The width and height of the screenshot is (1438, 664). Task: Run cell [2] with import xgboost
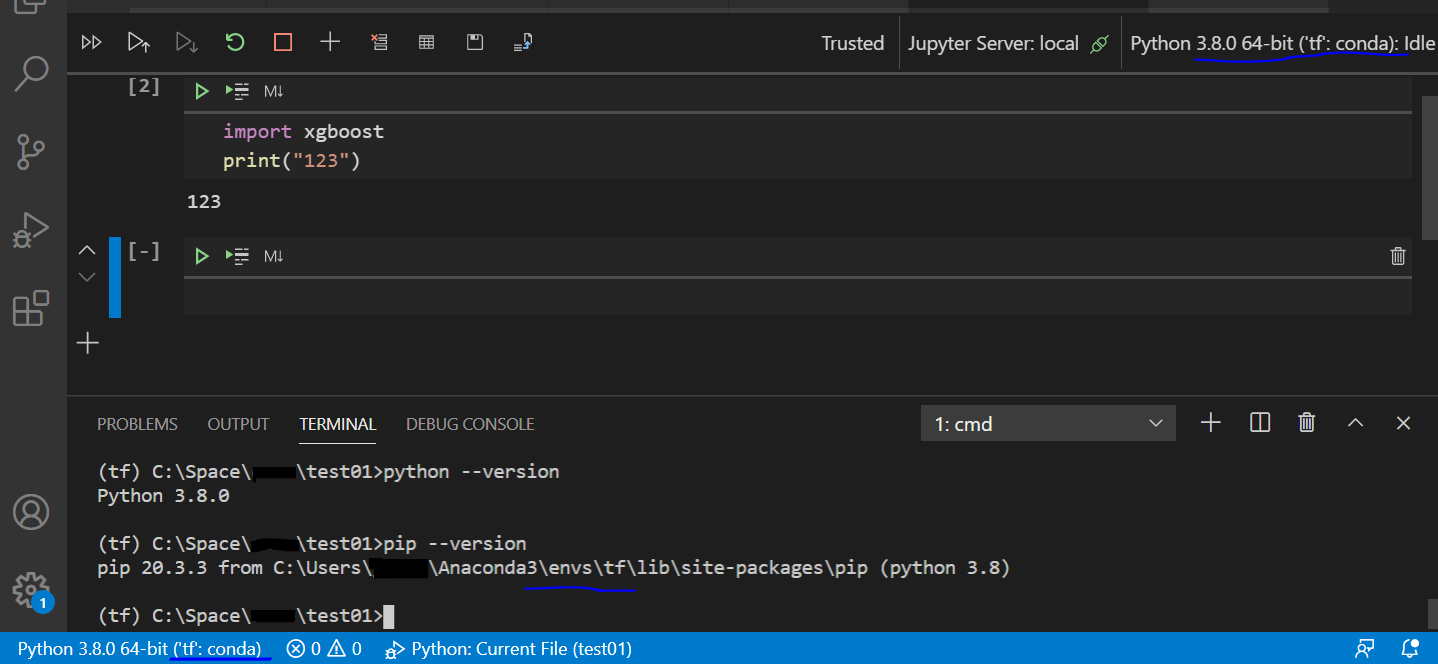(201, 91)
